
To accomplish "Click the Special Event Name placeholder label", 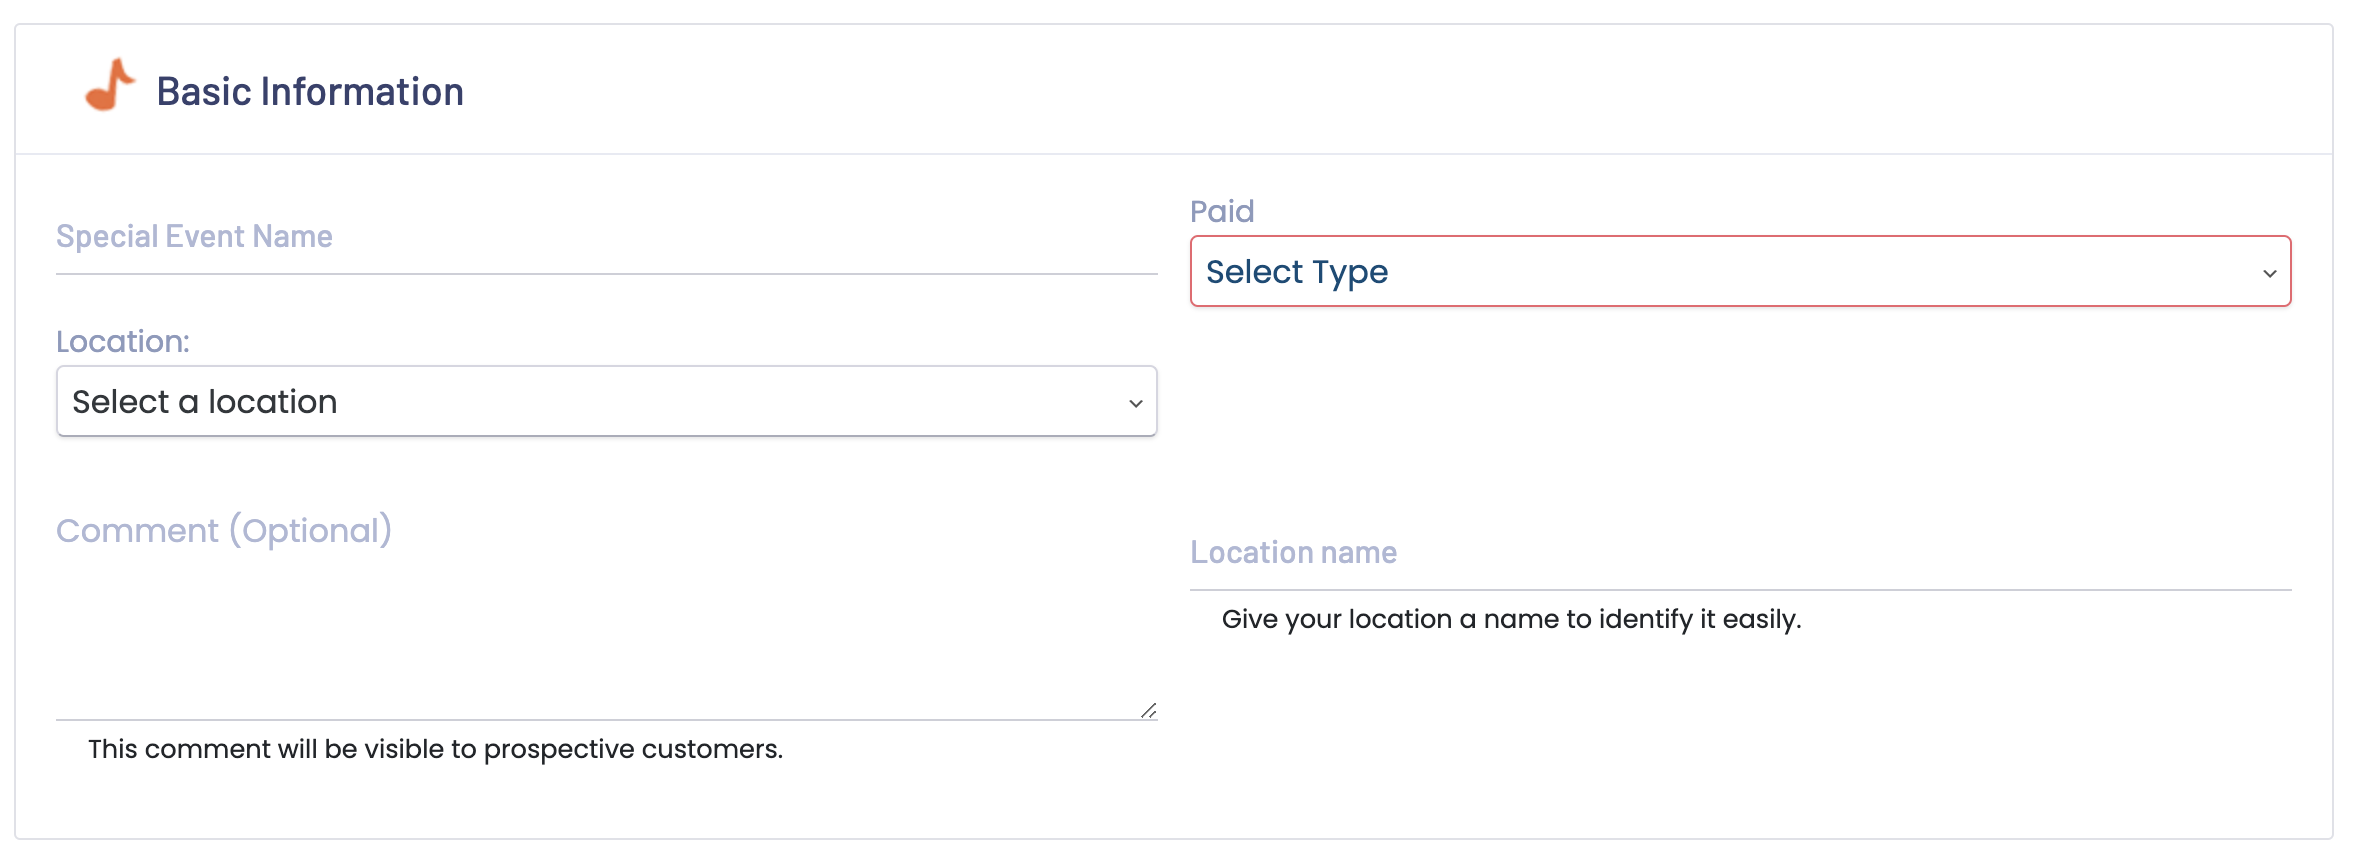I will pyautogui.click(x=194, y=236).
